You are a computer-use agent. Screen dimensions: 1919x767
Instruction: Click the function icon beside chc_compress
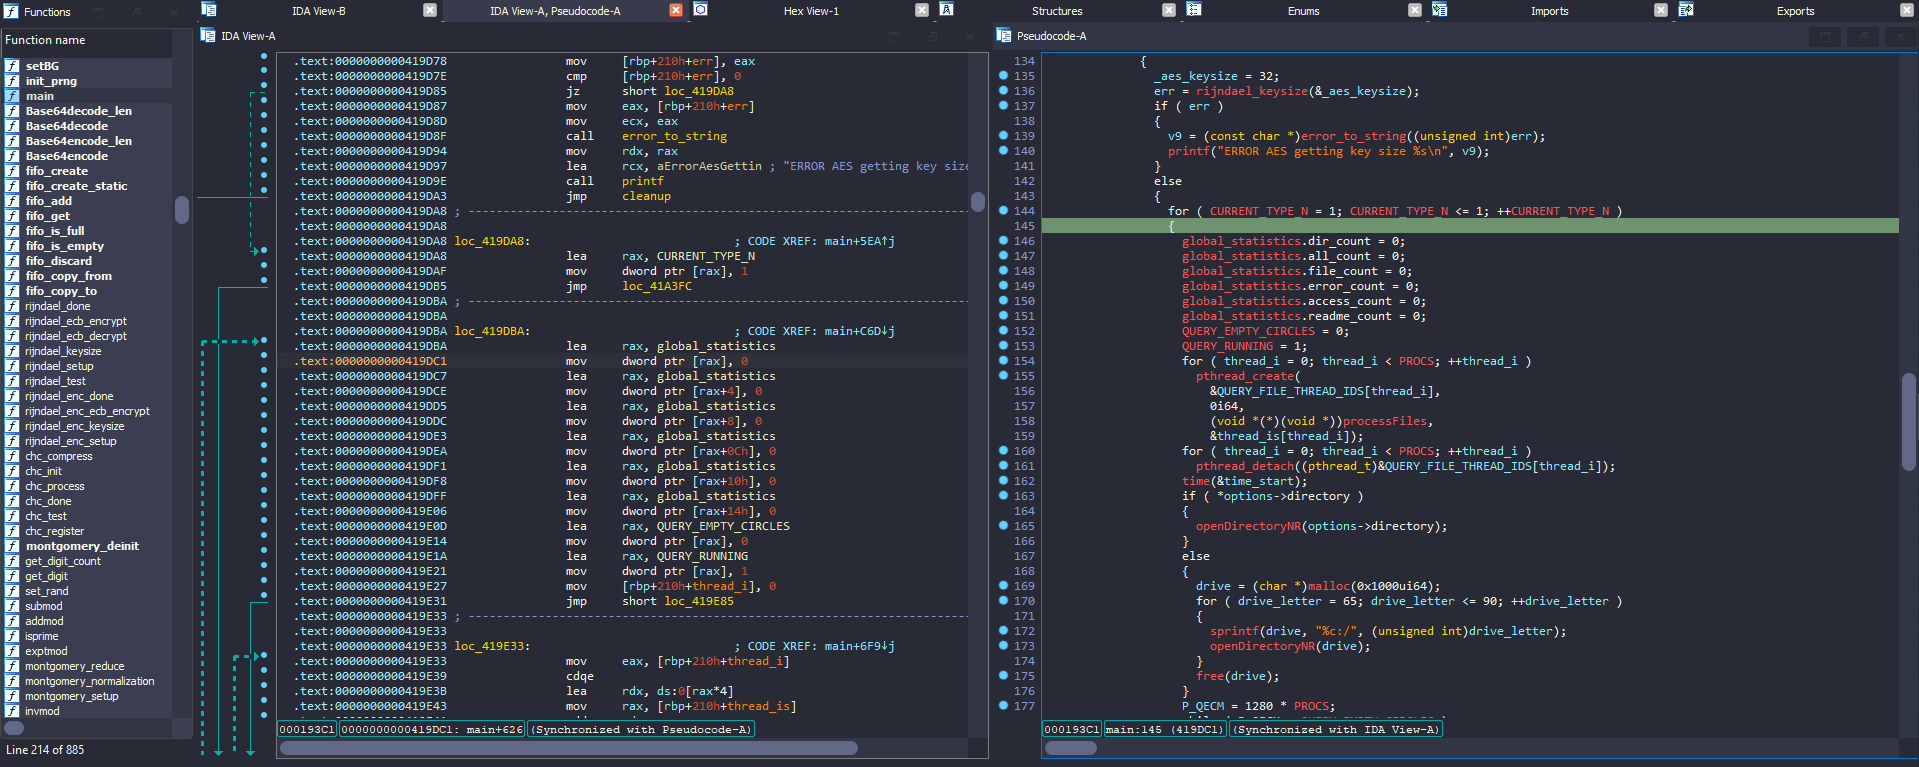pyautogui.click(x=12, y=456)
